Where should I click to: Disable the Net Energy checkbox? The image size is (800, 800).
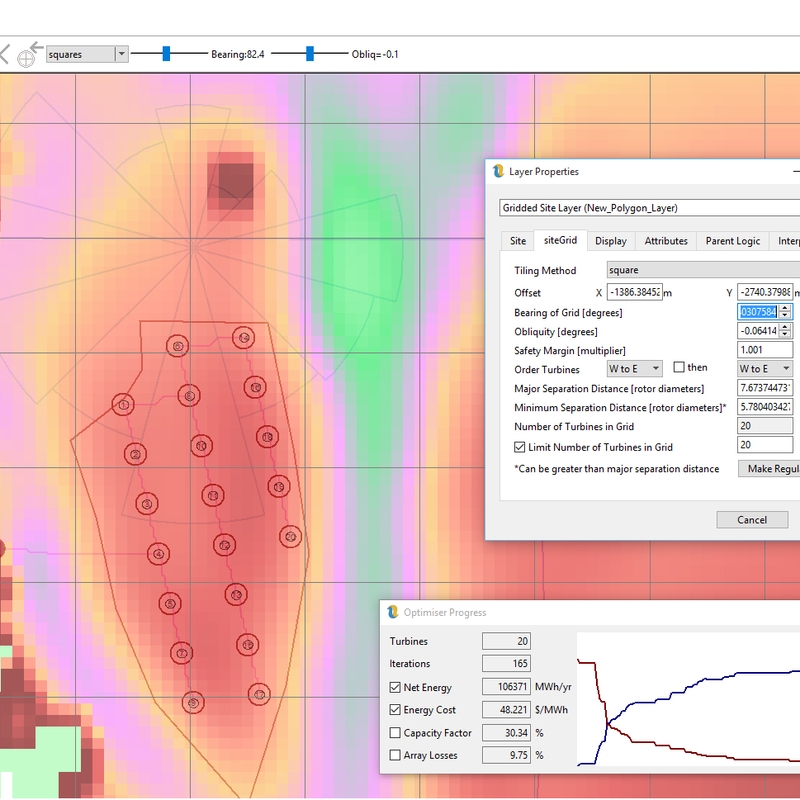[395, 687]
